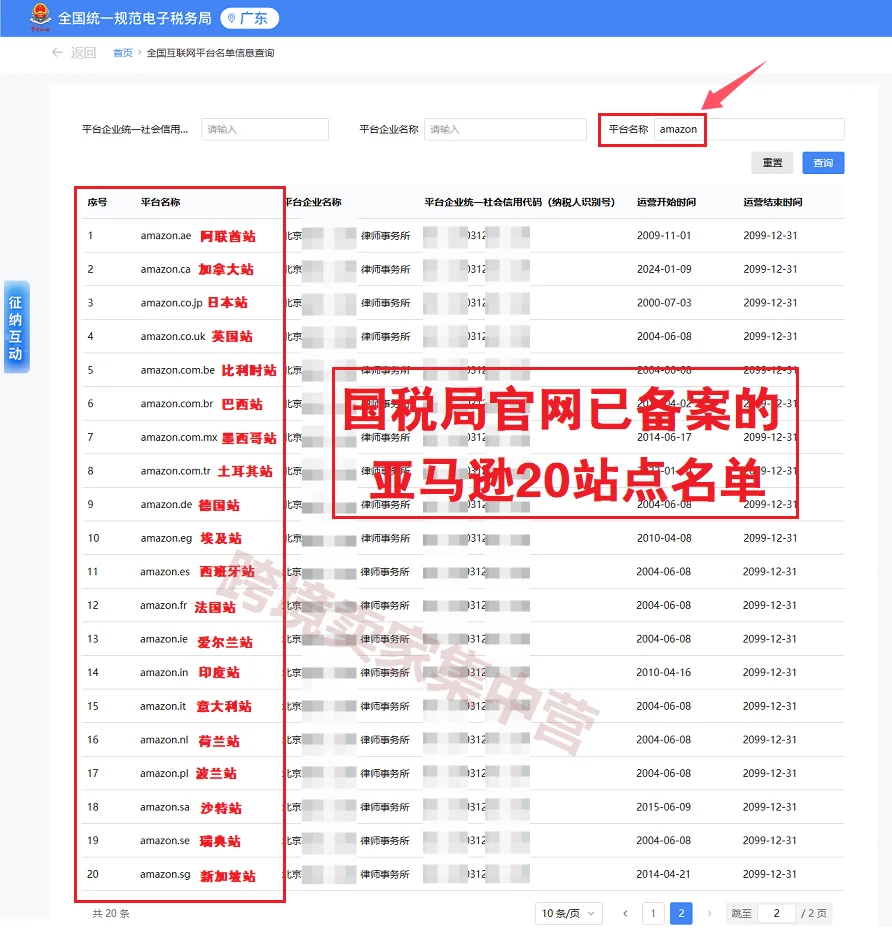
Task: Select the amazon.com.tr platform name
Action: pyautogui.click(x=176, y=471)
